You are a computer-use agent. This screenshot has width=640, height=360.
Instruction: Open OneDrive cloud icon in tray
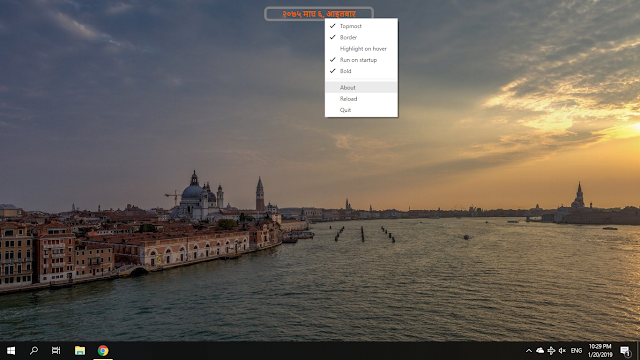540,351
